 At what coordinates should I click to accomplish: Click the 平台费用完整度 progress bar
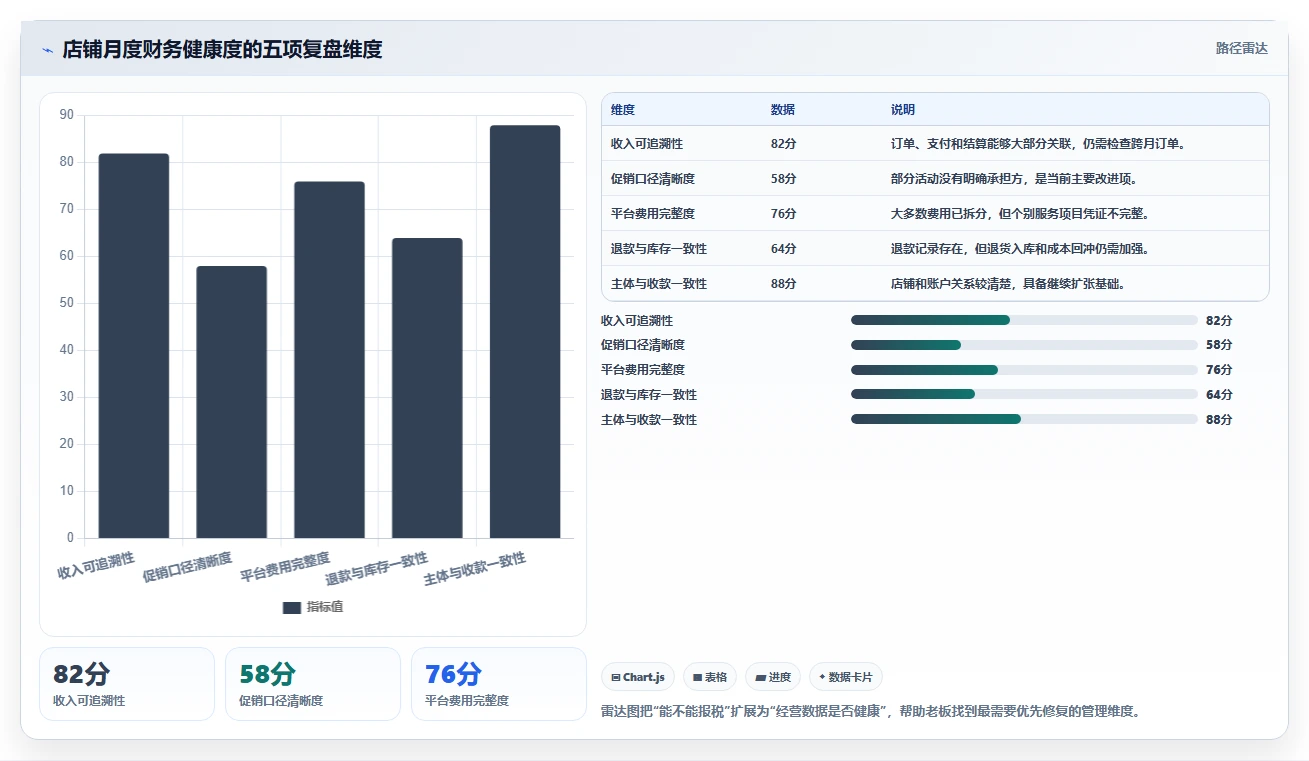1024,370
